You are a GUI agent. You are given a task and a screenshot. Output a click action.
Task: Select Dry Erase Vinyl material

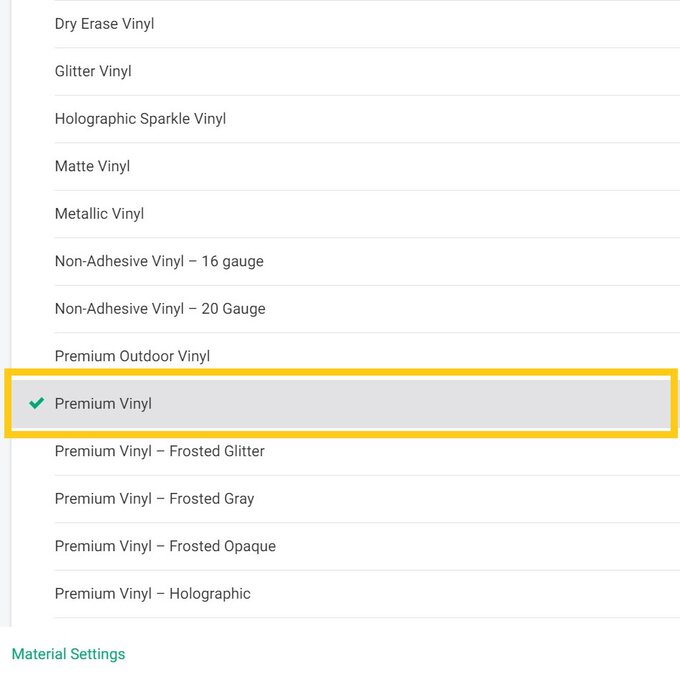pyautogui.click(x=105, y=24)
